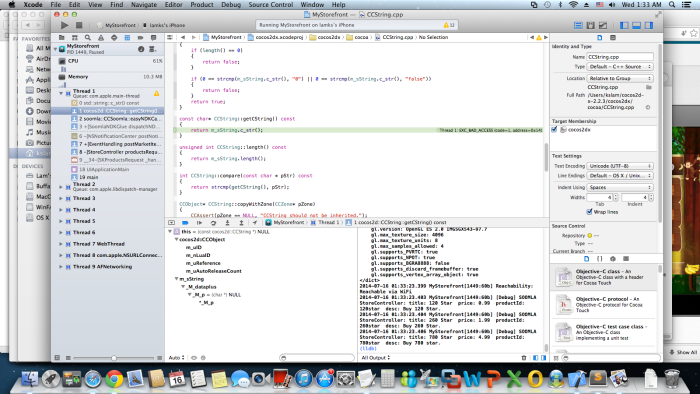The image size is (700, 394).
Task: Toggle the bottom debug area visibility
Action: [637, 25]
